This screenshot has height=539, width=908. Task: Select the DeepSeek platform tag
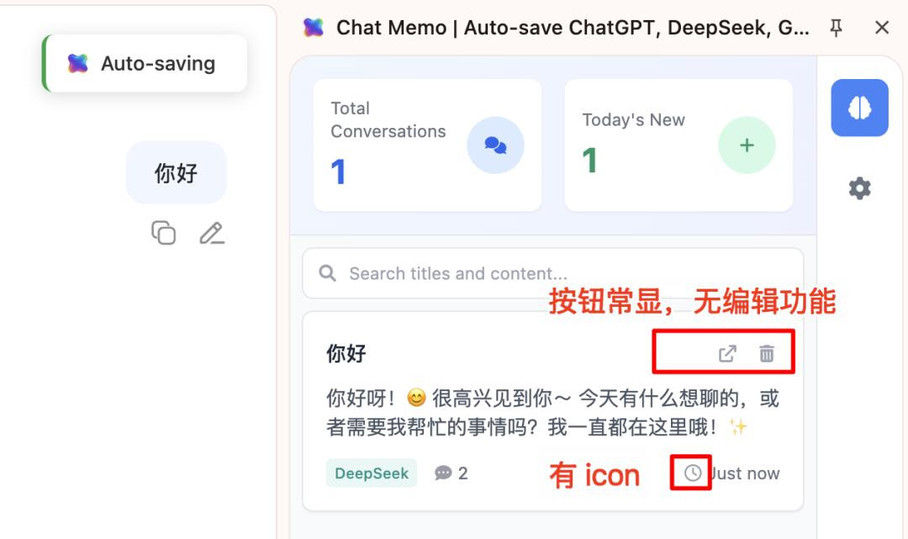pyautogui.click(x=371, y=473)
